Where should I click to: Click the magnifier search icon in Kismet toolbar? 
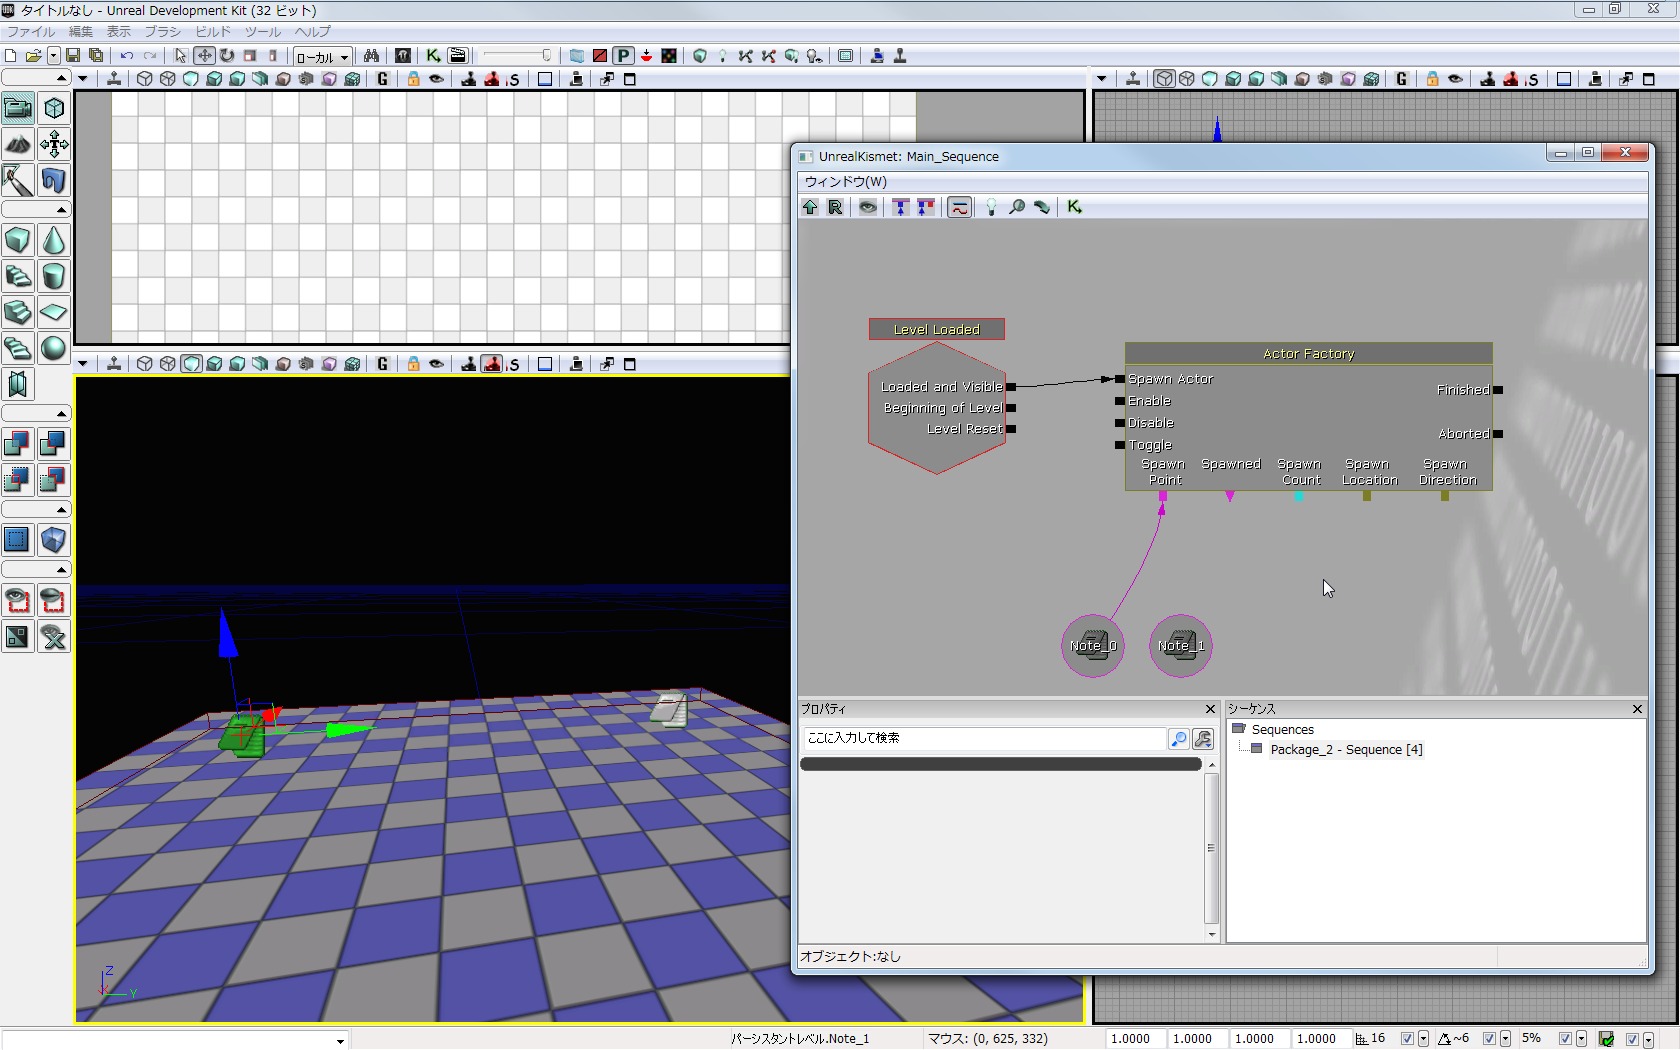point(1017,207)
